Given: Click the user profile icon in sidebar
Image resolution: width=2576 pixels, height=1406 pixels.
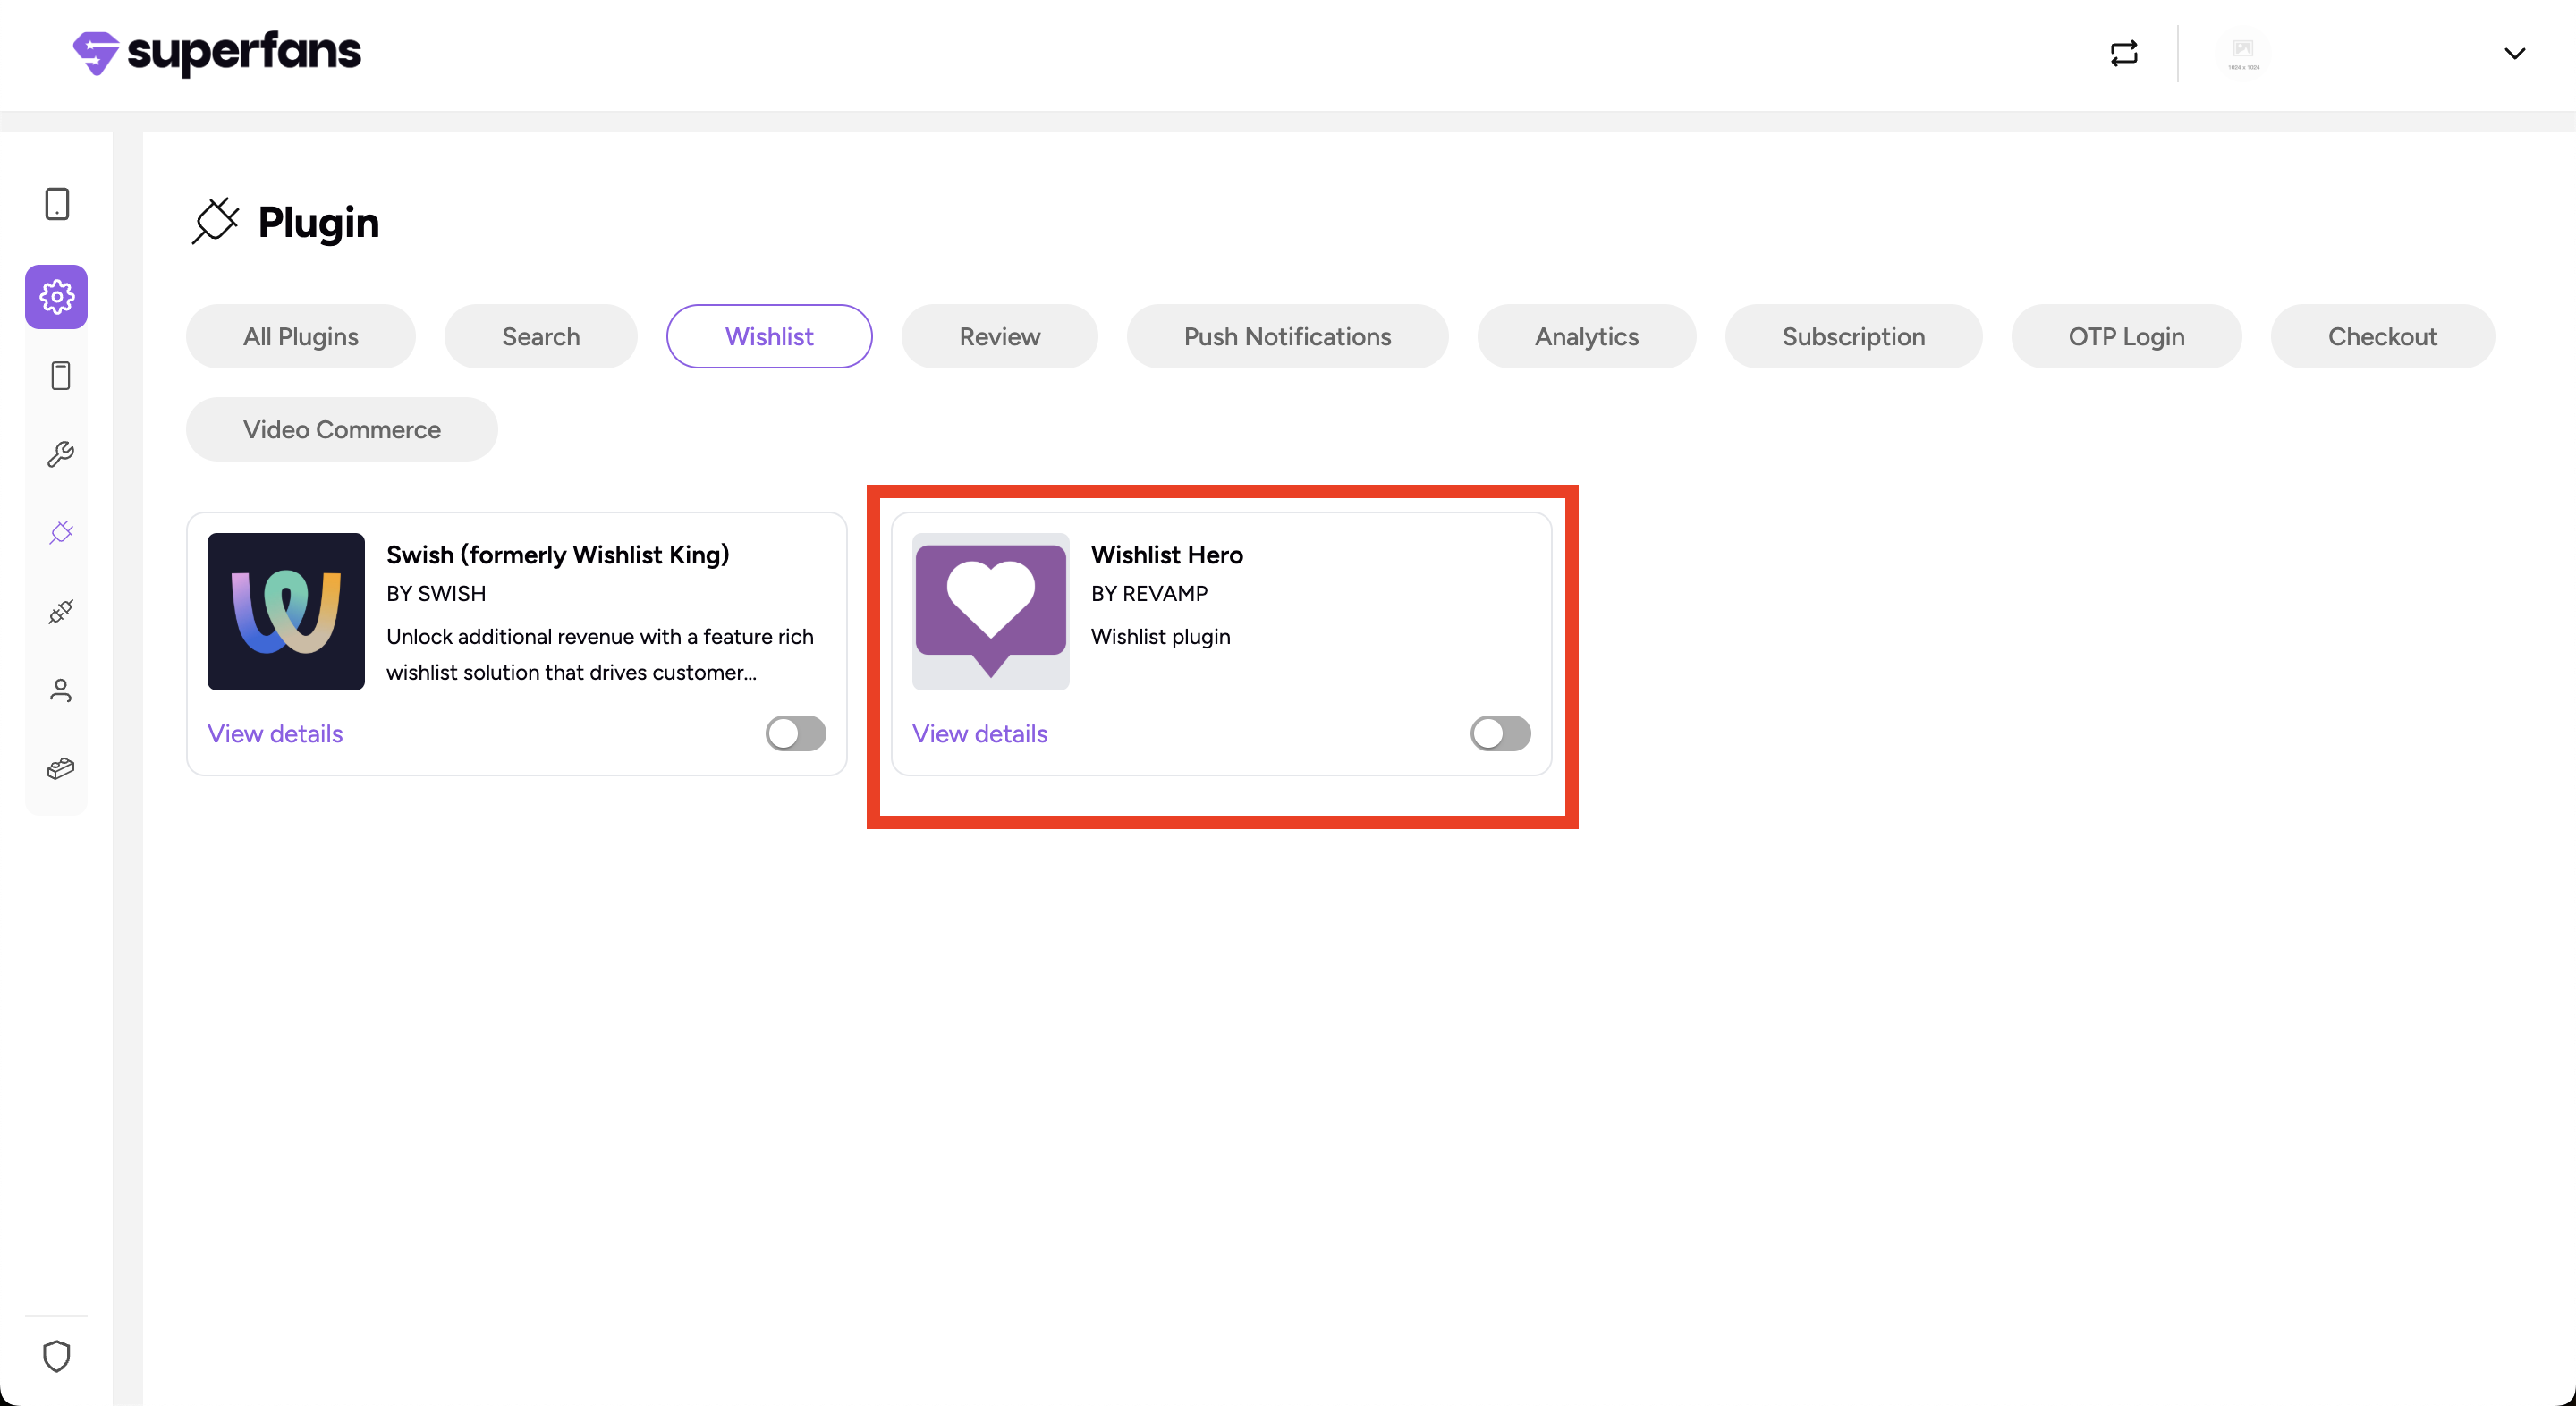Looking at the screenshot, I should 60,690.
